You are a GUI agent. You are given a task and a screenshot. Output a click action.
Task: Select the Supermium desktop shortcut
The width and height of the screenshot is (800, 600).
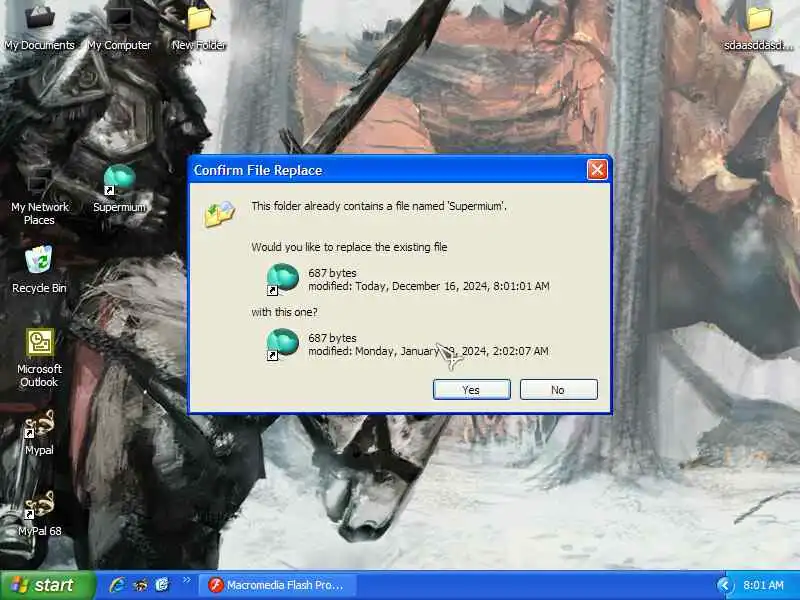(119, 189)
